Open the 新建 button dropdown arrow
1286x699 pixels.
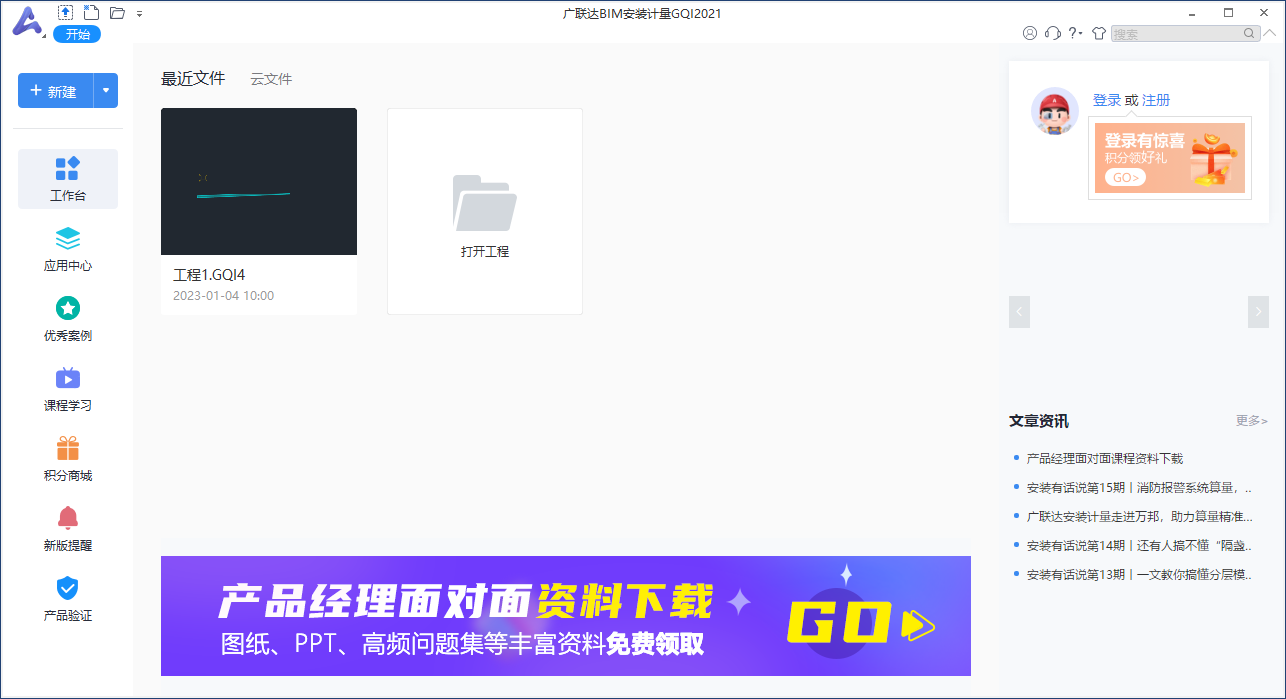105,90
